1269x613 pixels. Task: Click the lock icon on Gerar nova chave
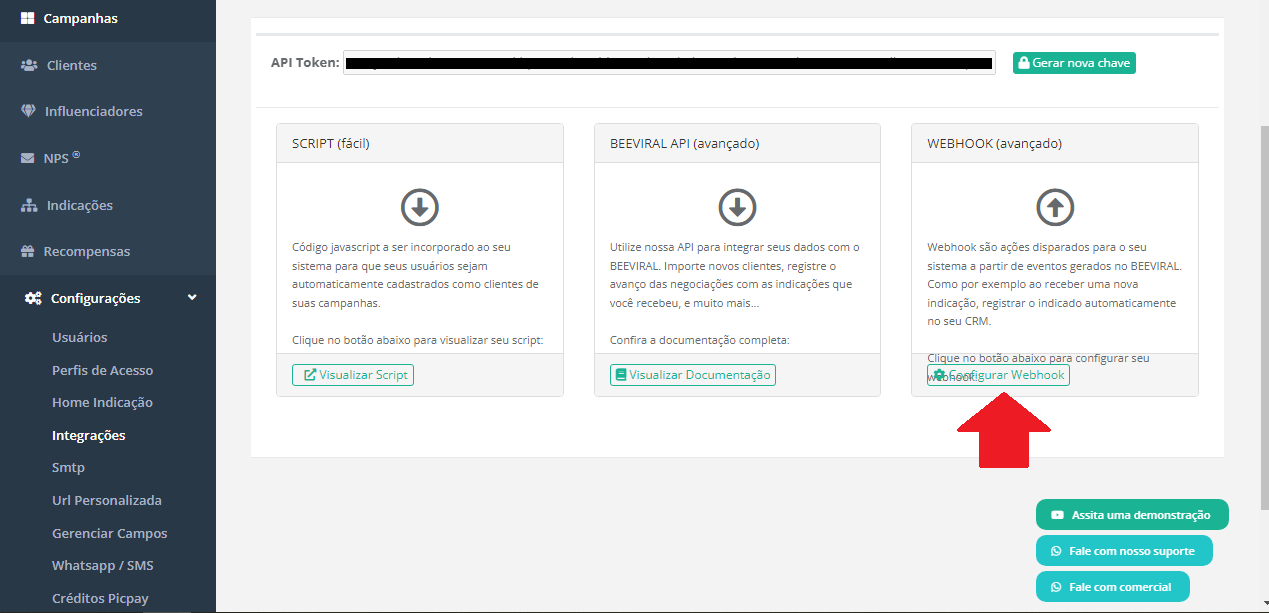pyautogui.click(x=1023, y=63)
